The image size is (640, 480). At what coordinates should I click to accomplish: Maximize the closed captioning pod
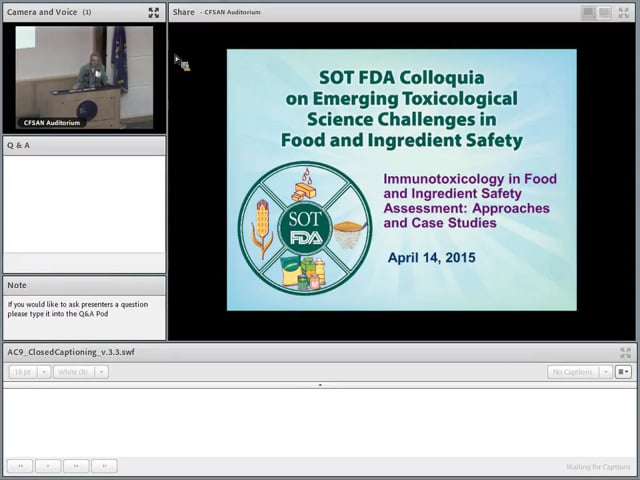[x=625, y=353]
